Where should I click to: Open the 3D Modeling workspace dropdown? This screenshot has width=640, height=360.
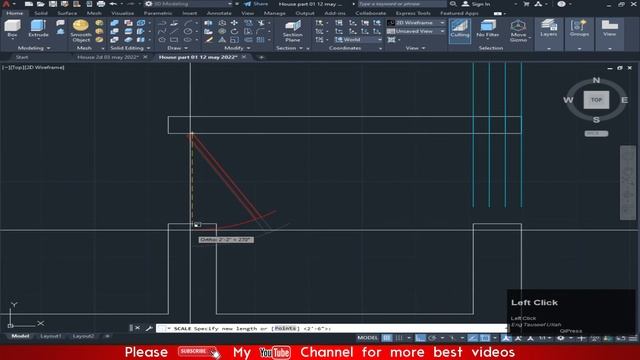189,4
